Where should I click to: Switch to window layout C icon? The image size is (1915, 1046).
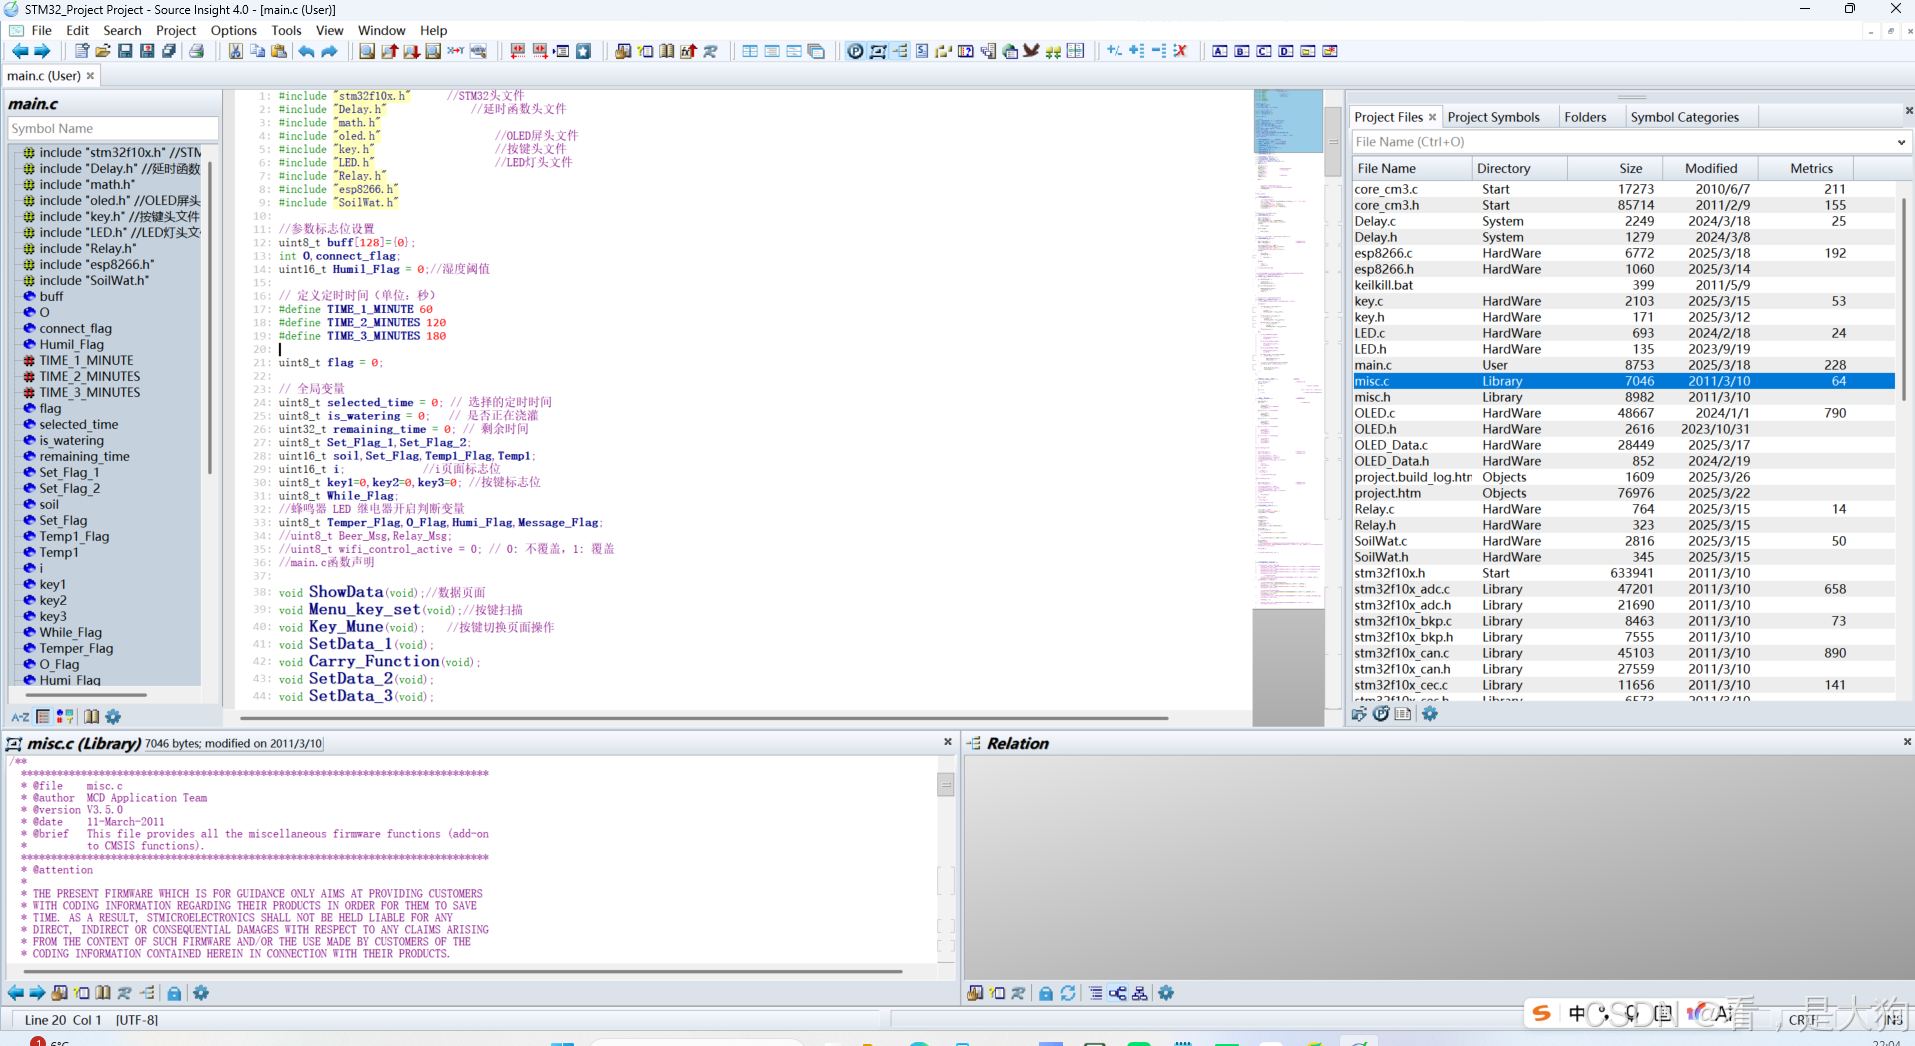coord(1264,51)
